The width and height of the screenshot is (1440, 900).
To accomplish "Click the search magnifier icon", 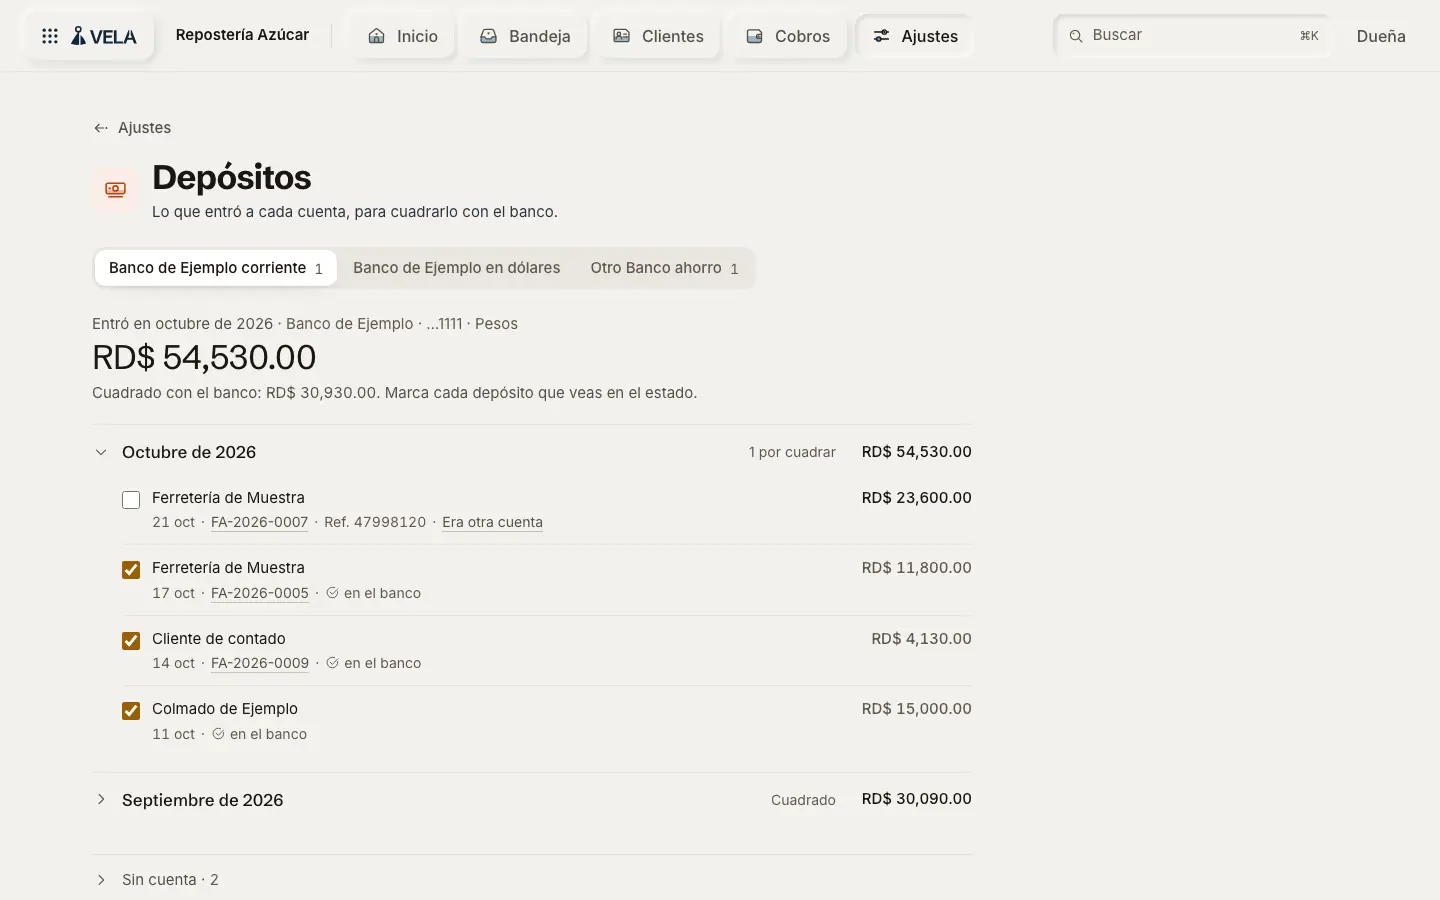I will [1076, 36].
